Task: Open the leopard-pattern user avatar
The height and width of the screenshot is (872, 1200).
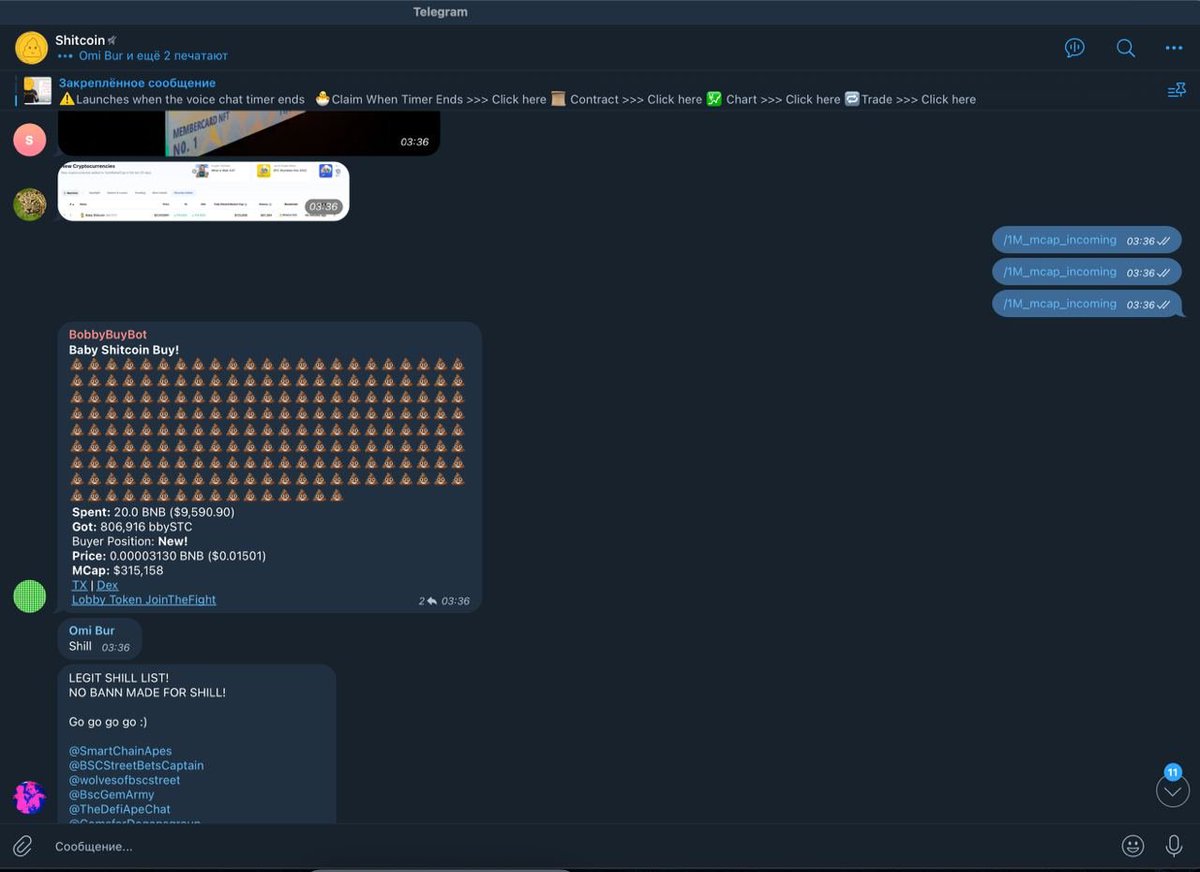Action: point(29,204)
